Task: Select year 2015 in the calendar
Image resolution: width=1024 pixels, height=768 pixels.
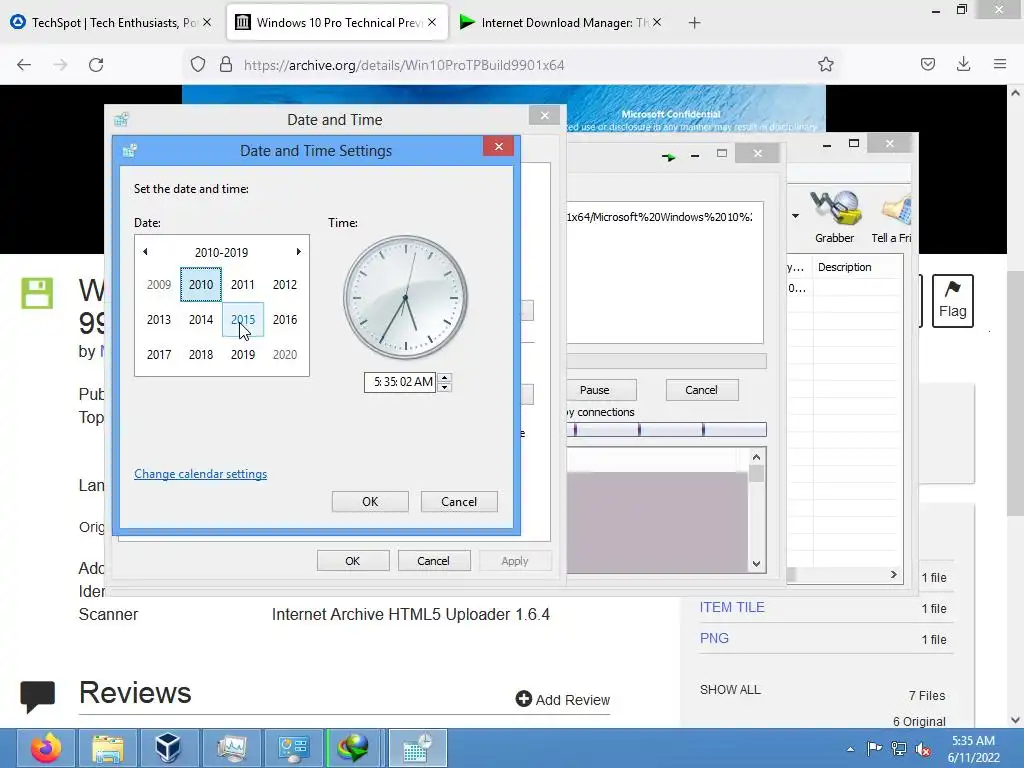Action: (x=243, y=319)
